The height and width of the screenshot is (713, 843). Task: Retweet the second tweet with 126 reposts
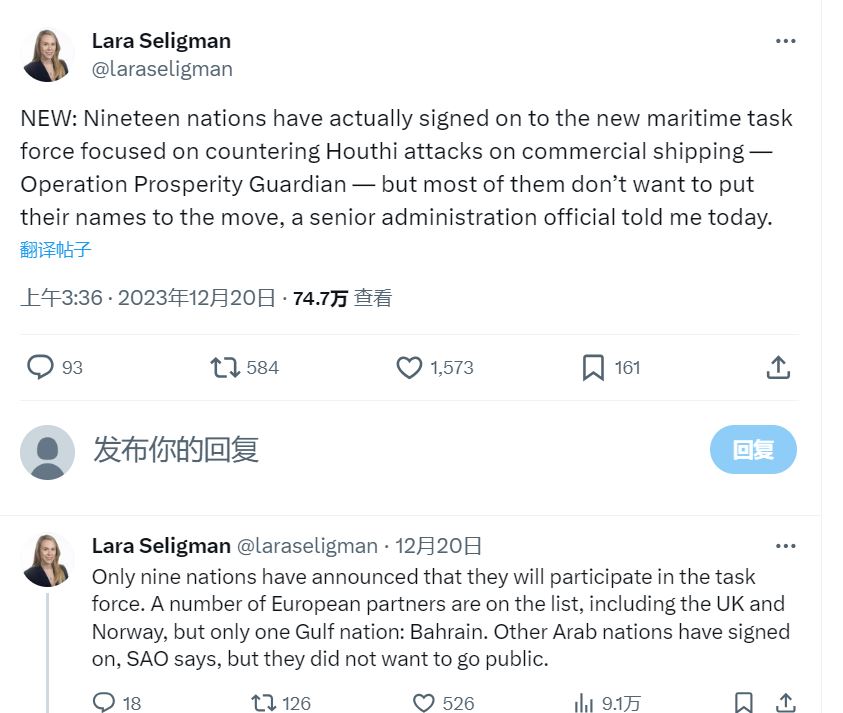[x=264, y=703]
